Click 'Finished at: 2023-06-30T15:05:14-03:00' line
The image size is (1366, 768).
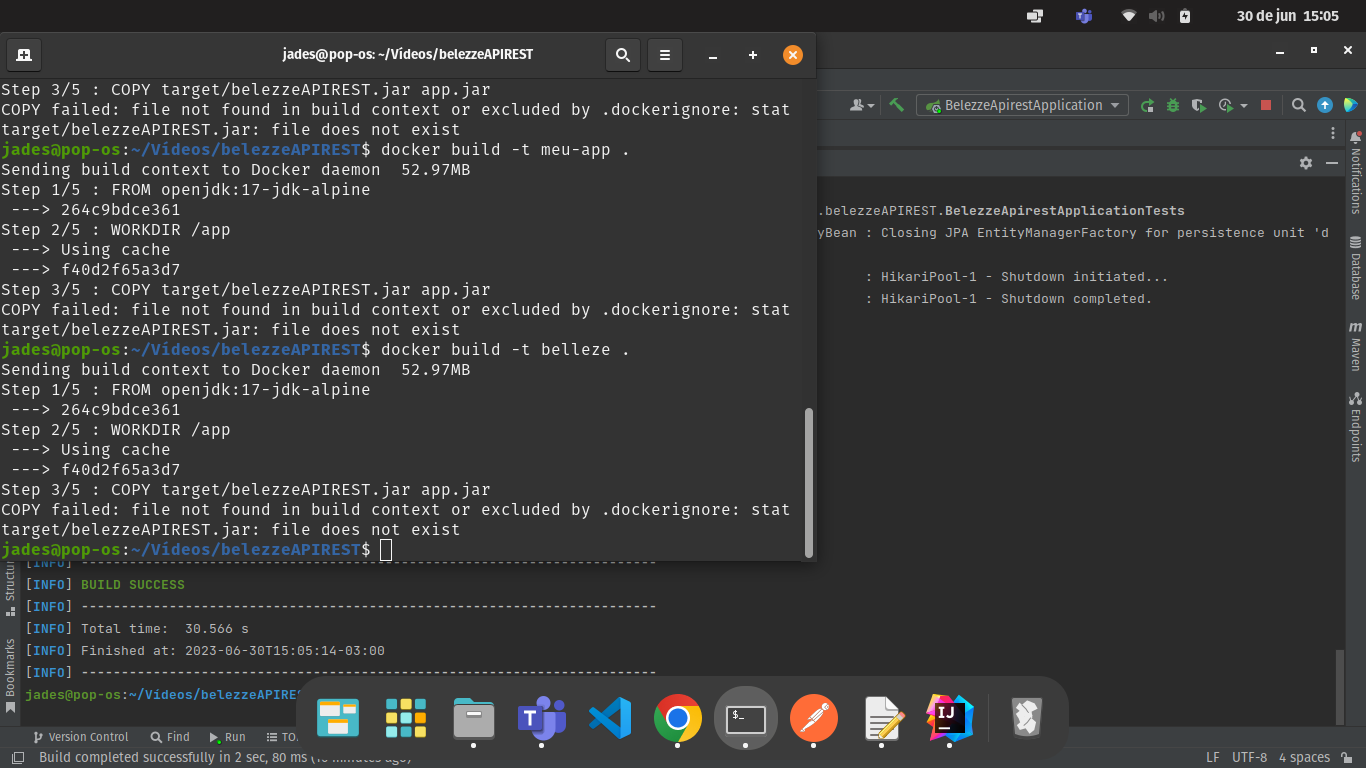coord(233,651)
